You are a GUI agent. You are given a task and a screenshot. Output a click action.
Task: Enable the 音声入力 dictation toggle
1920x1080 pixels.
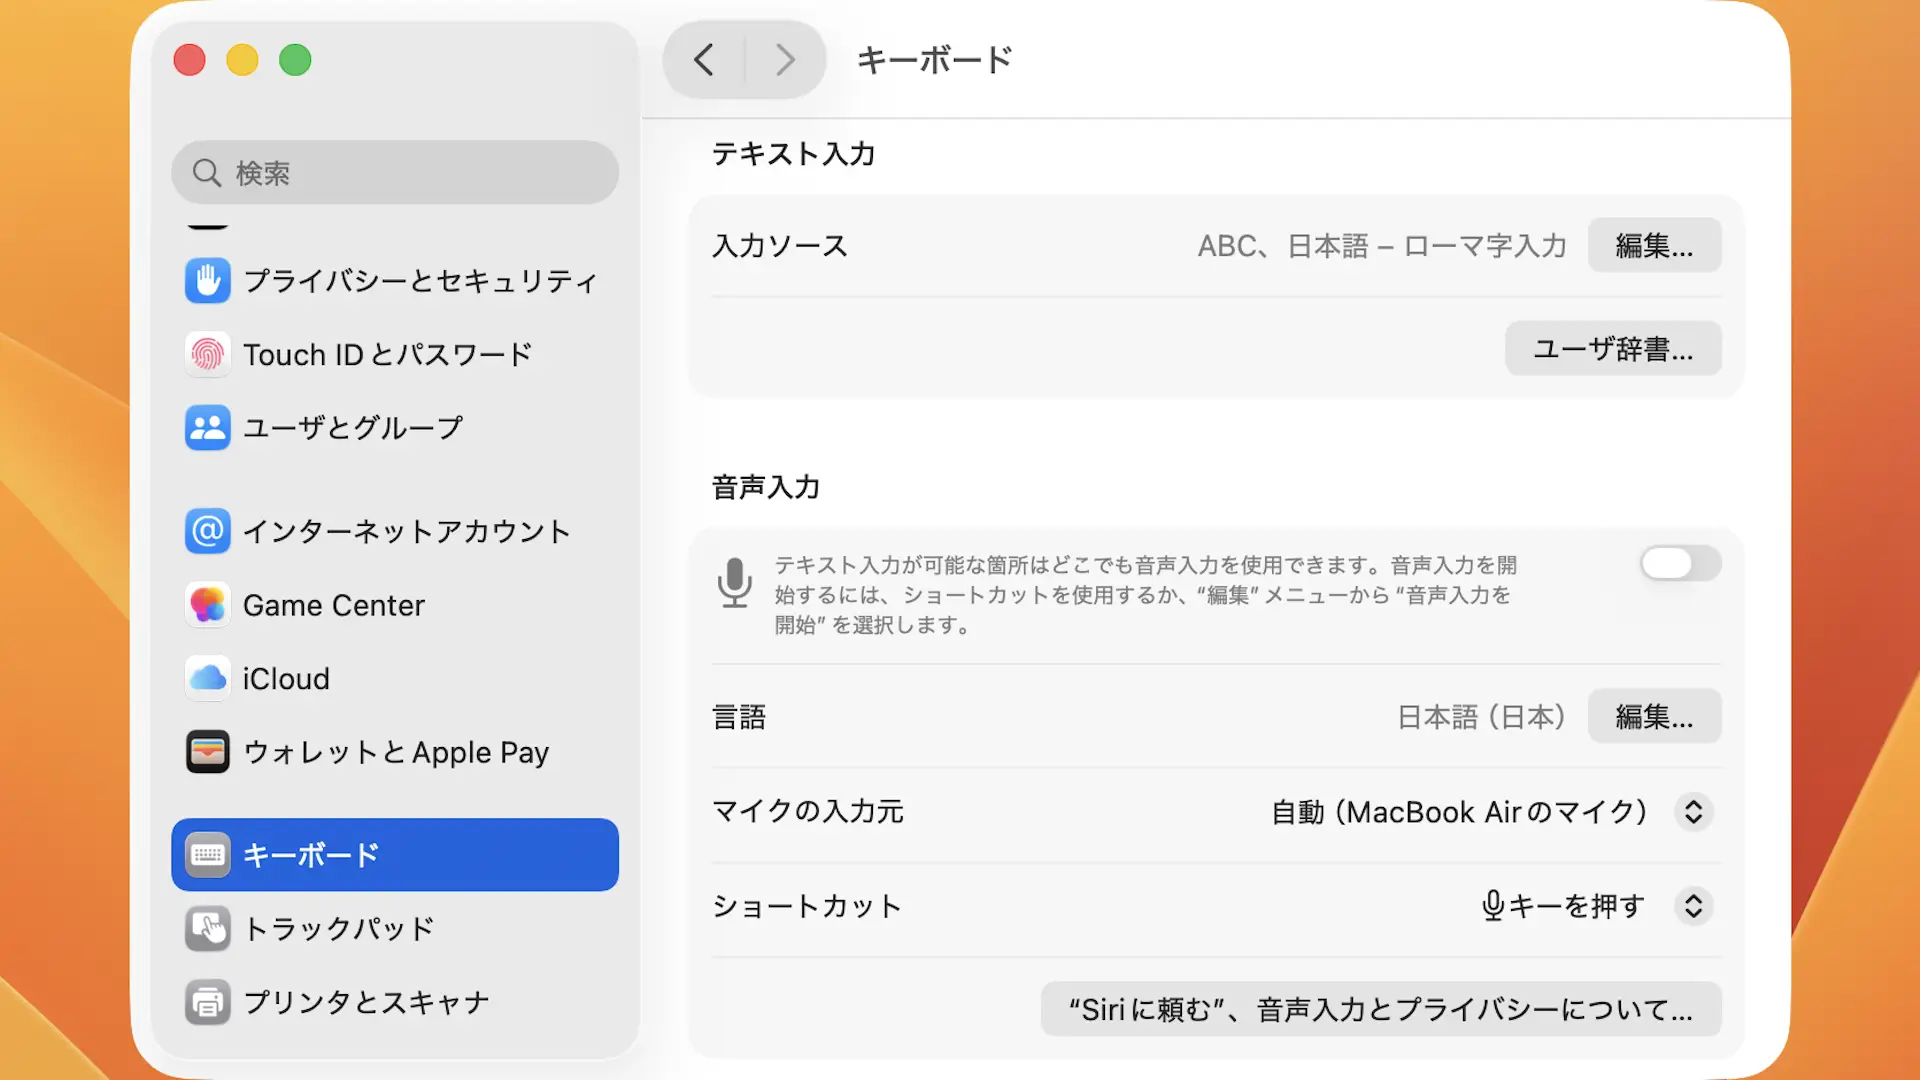[x=1680, y=564]
